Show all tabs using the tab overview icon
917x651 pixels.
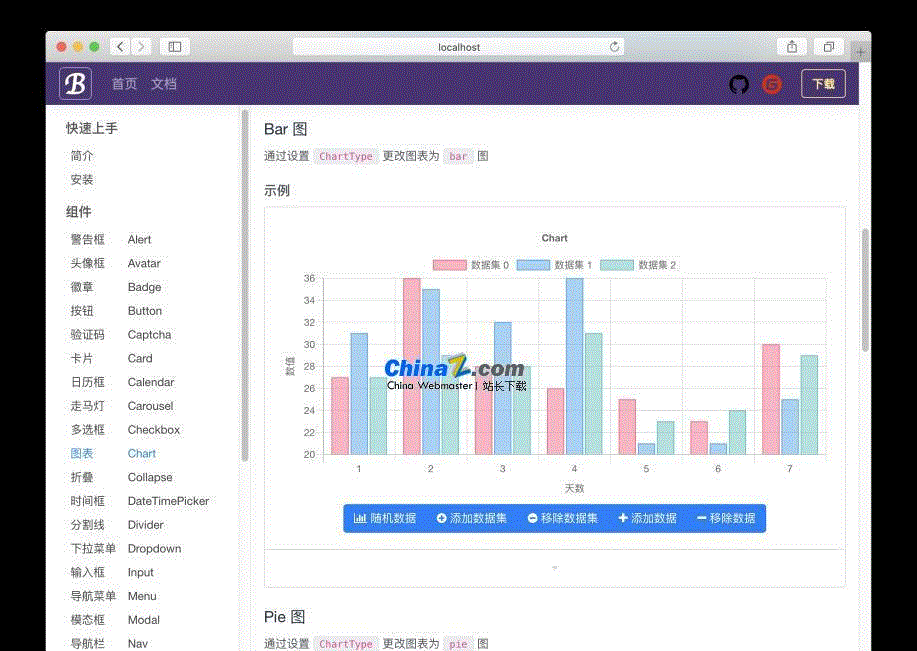click(x=829, y=47)
